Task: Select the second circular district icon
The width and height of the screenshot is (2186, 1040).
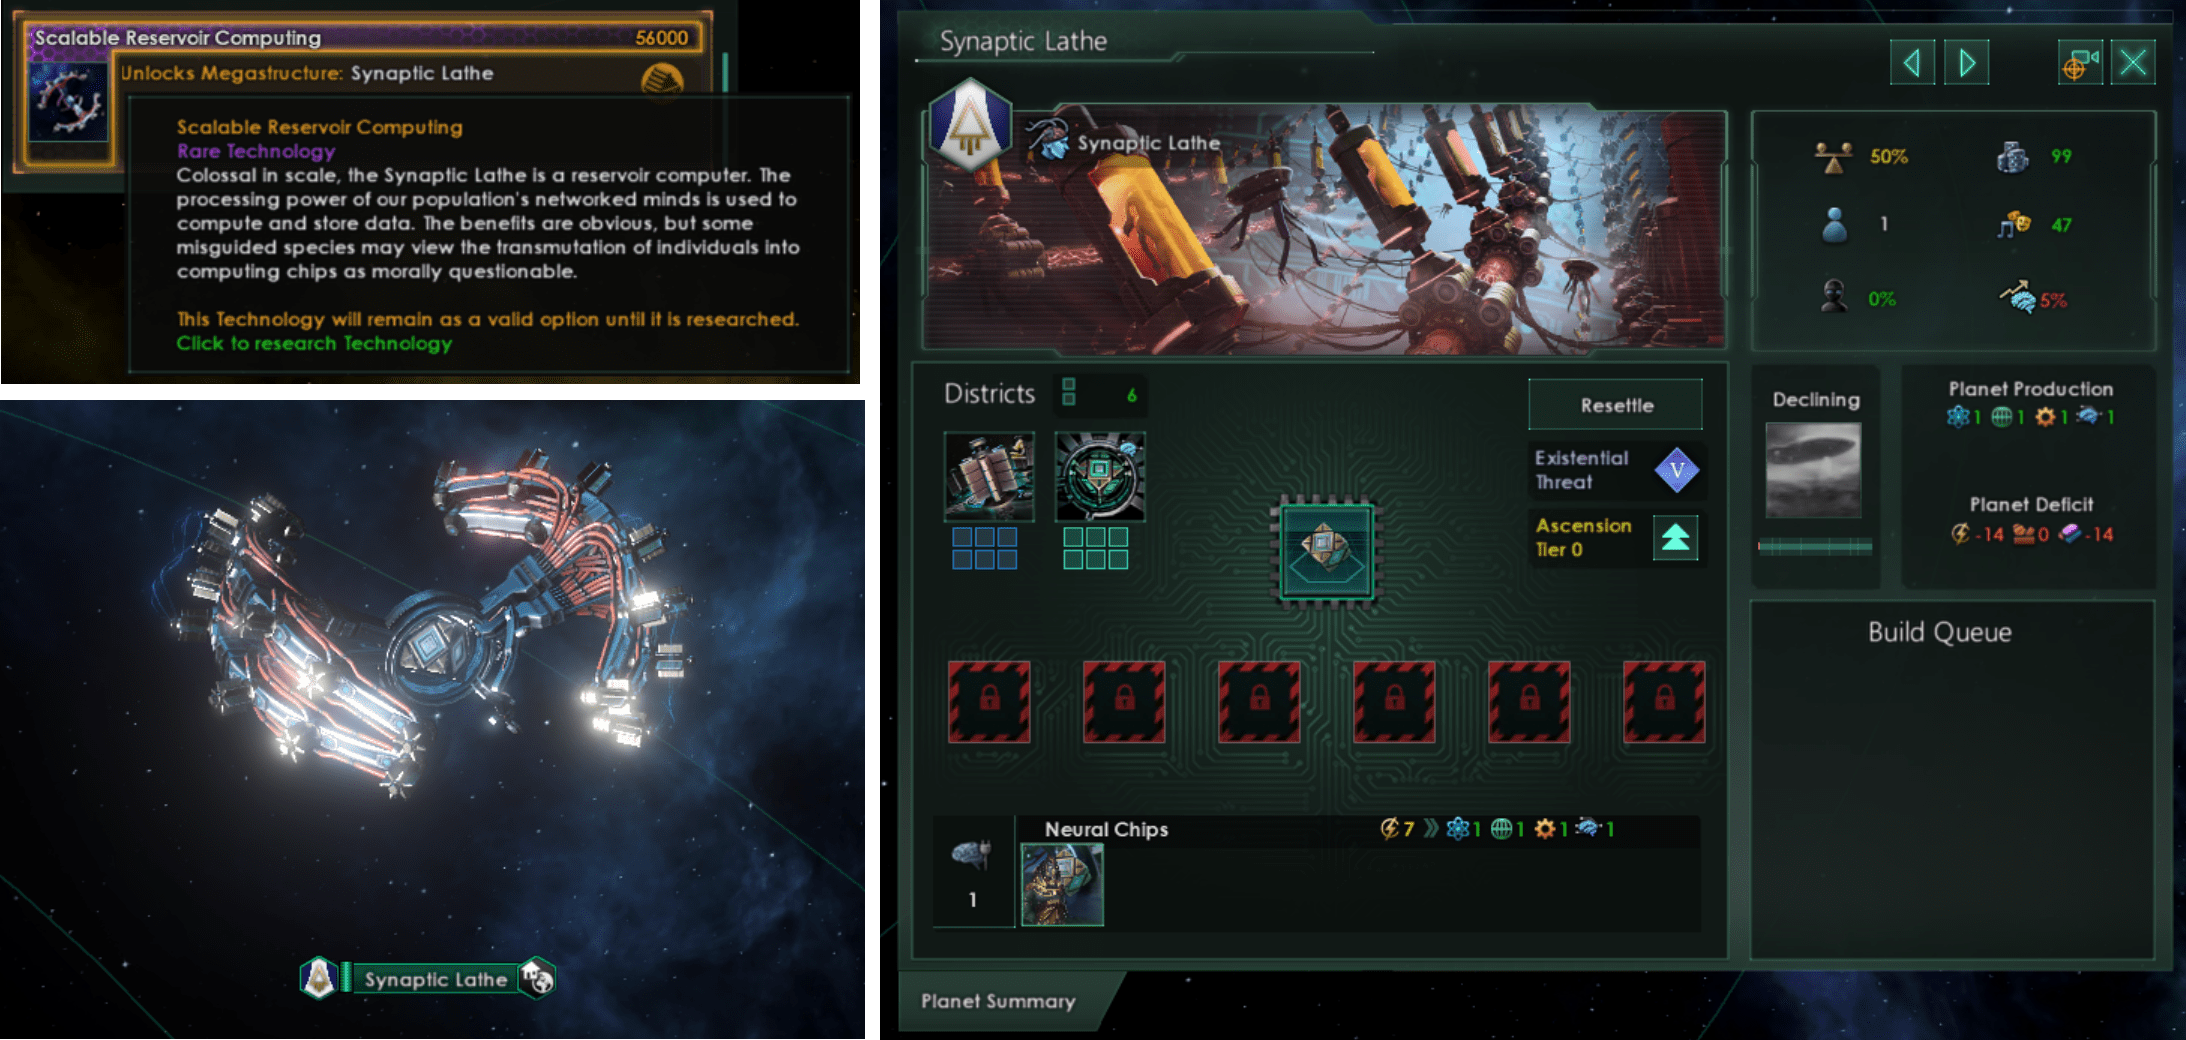Action: (1100, 477)
